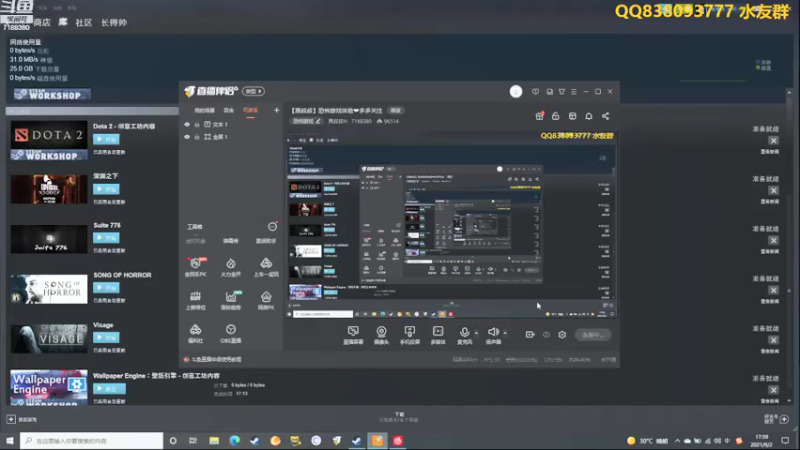Expand speaker options arrow
Image resolution: width=800 pixels, height=450 pixels.
tap(505, 333)
